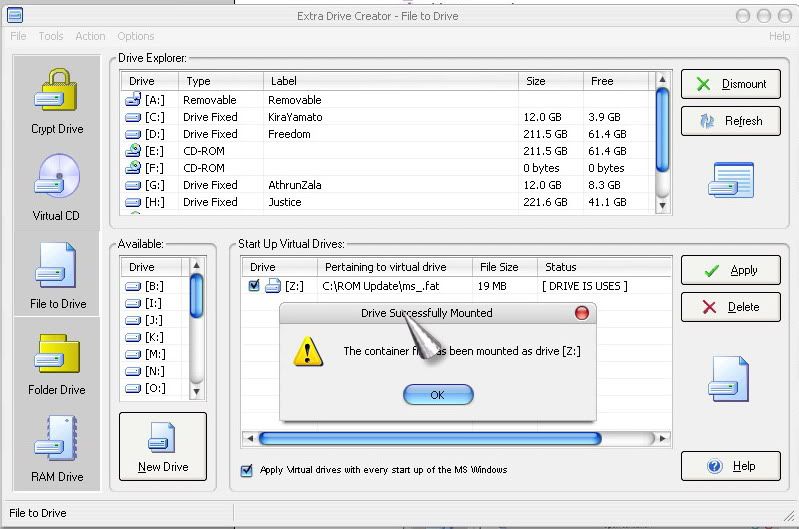Image resolution: width=799 pixels, height=529 pixels.
Task: Toggle Apply Virtual drives at startup checkbox
Action: click(247, 470)
